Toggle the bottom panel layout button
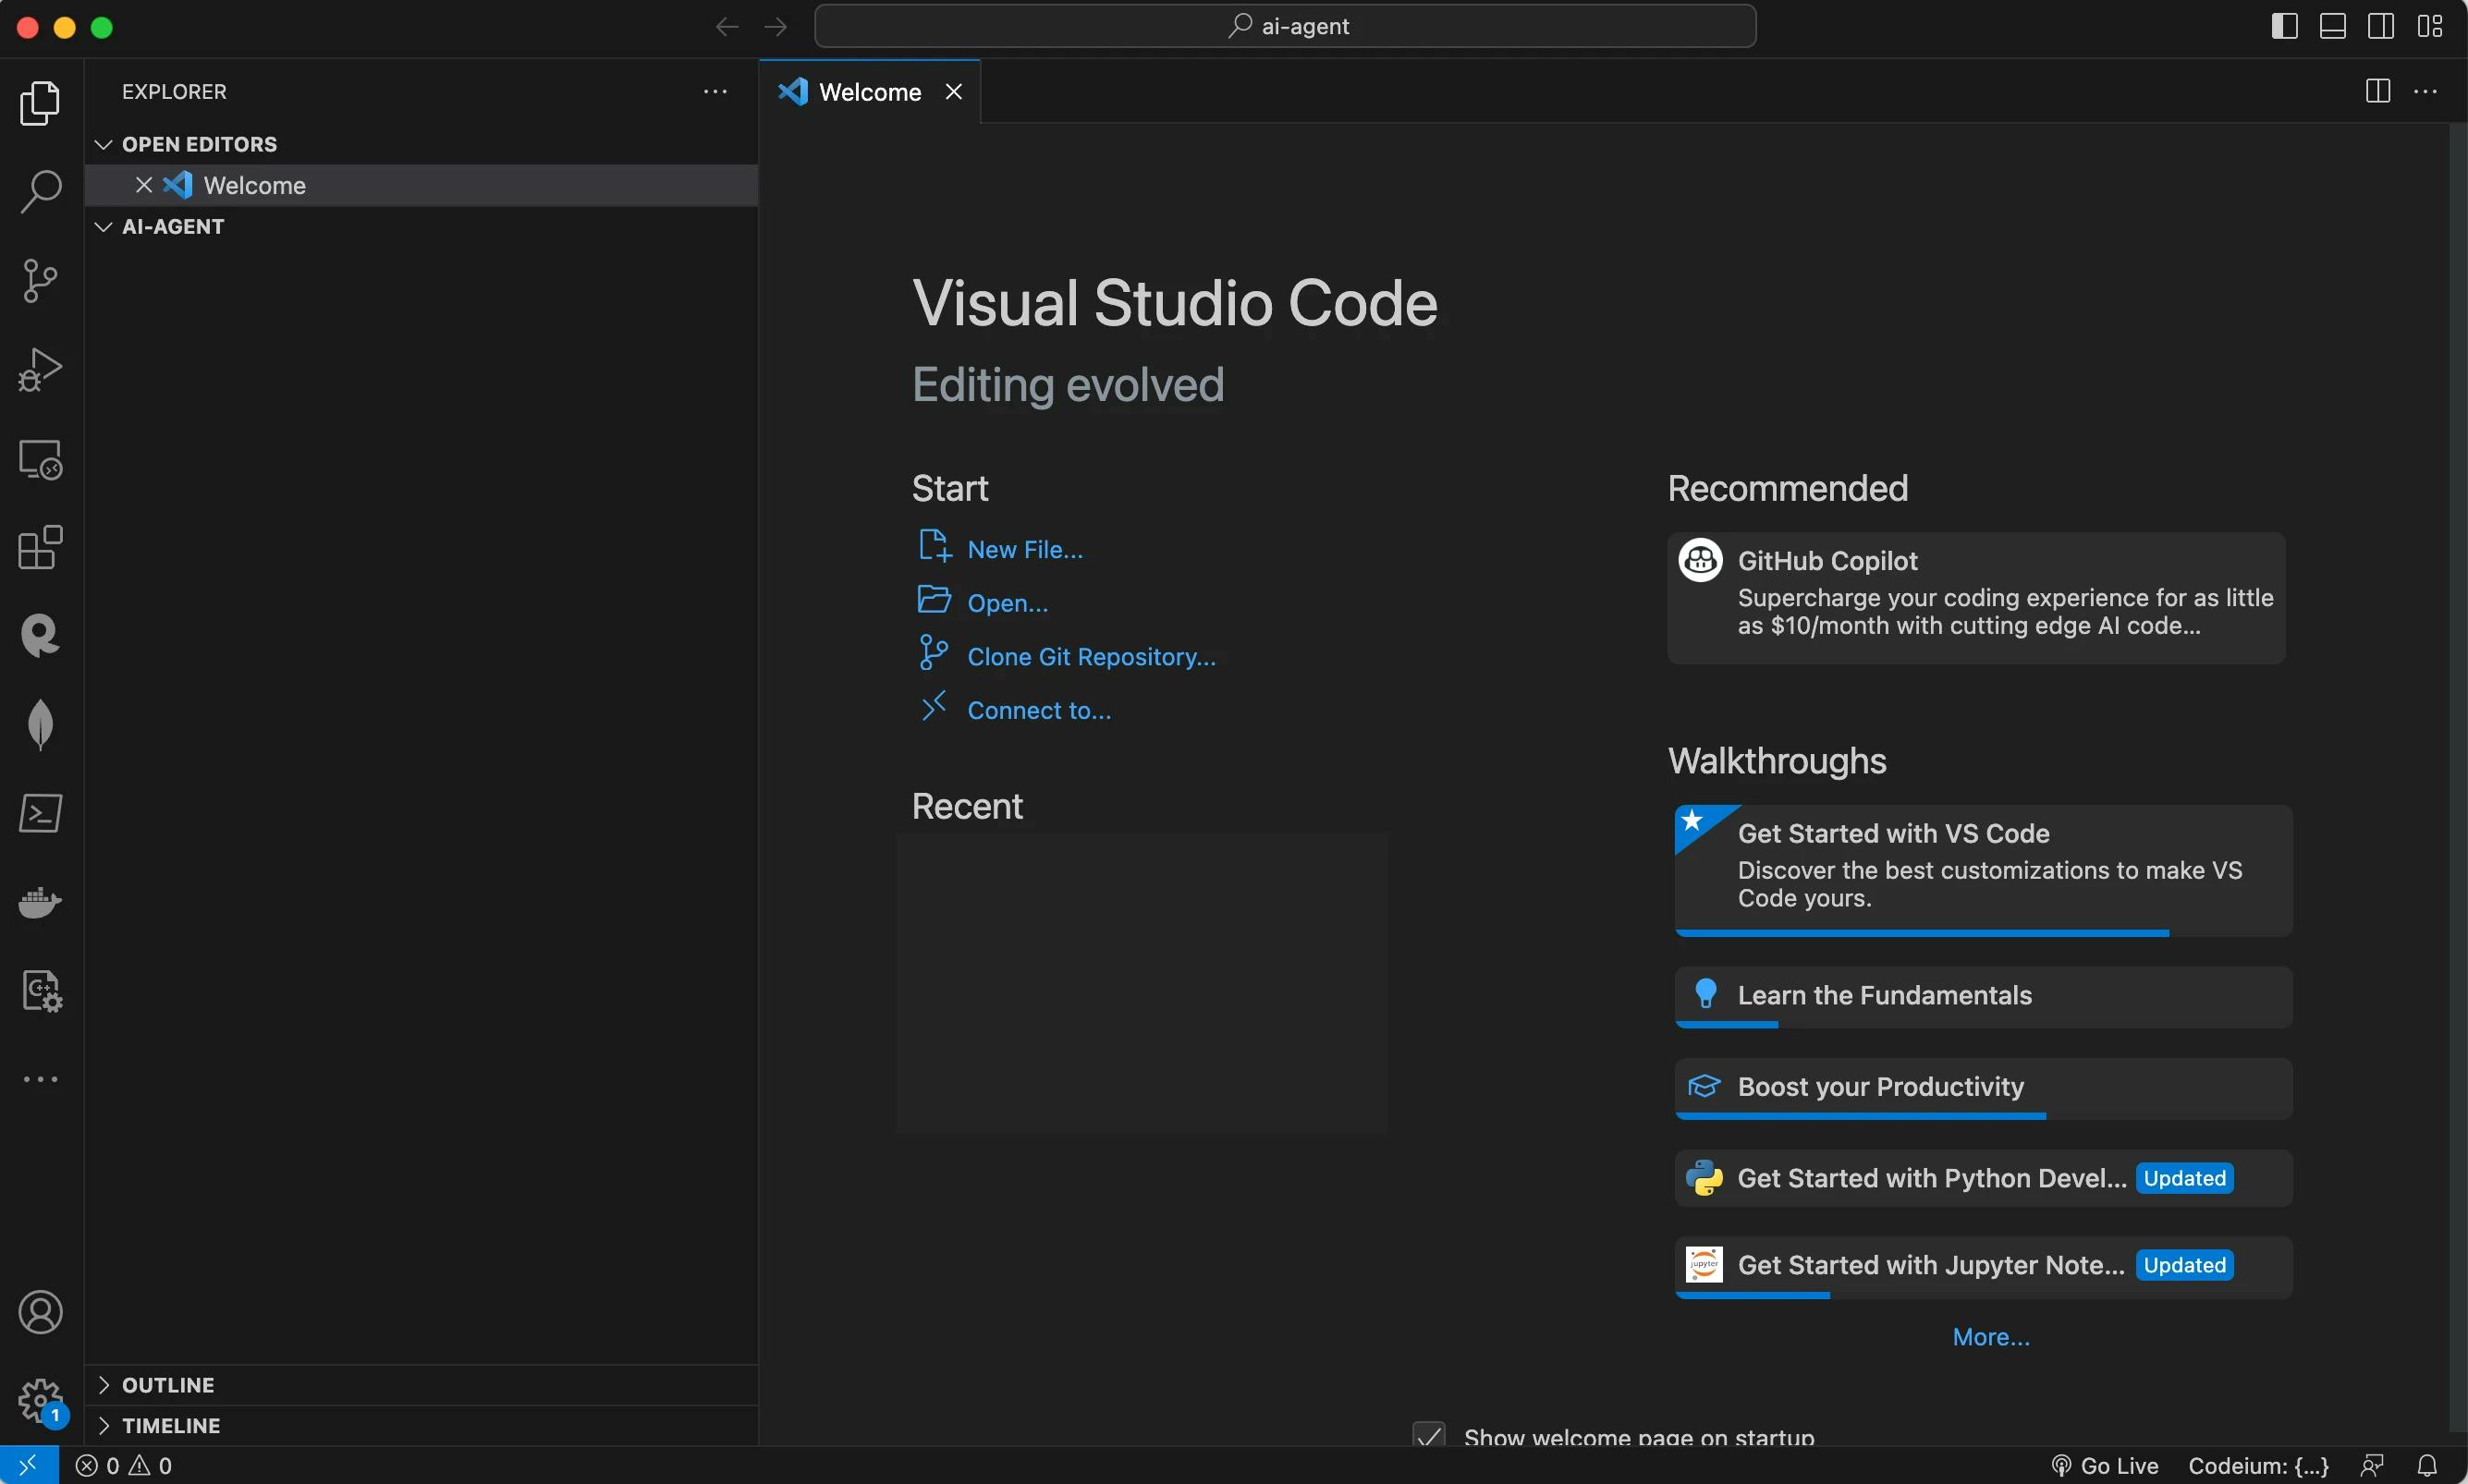Image resolution: width=2468 pixels, height=1484 pixels. 2332,26
